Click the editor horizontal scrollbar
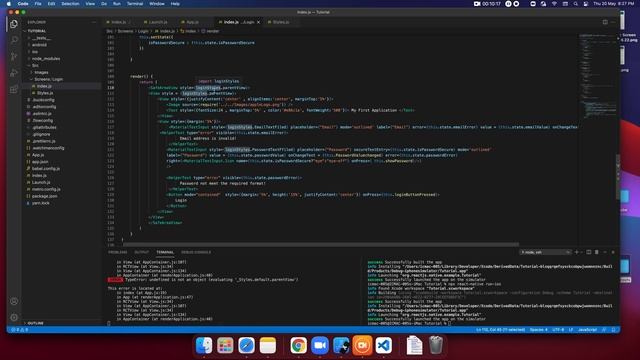 pyautogui.click(x=321, y=244)
